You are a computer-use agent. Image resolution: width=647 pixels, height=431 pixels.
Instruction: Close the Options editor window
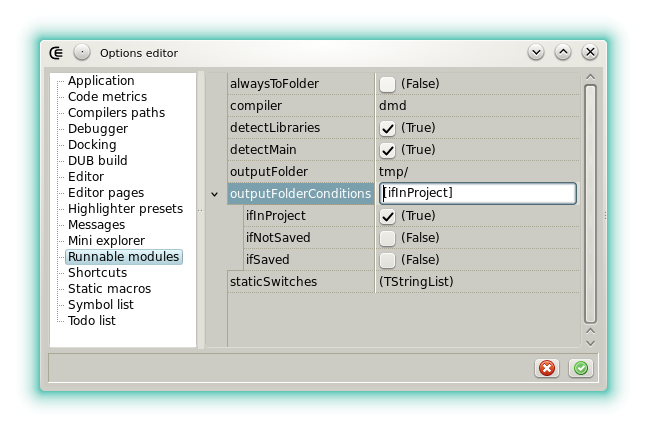tap(590, 52)
